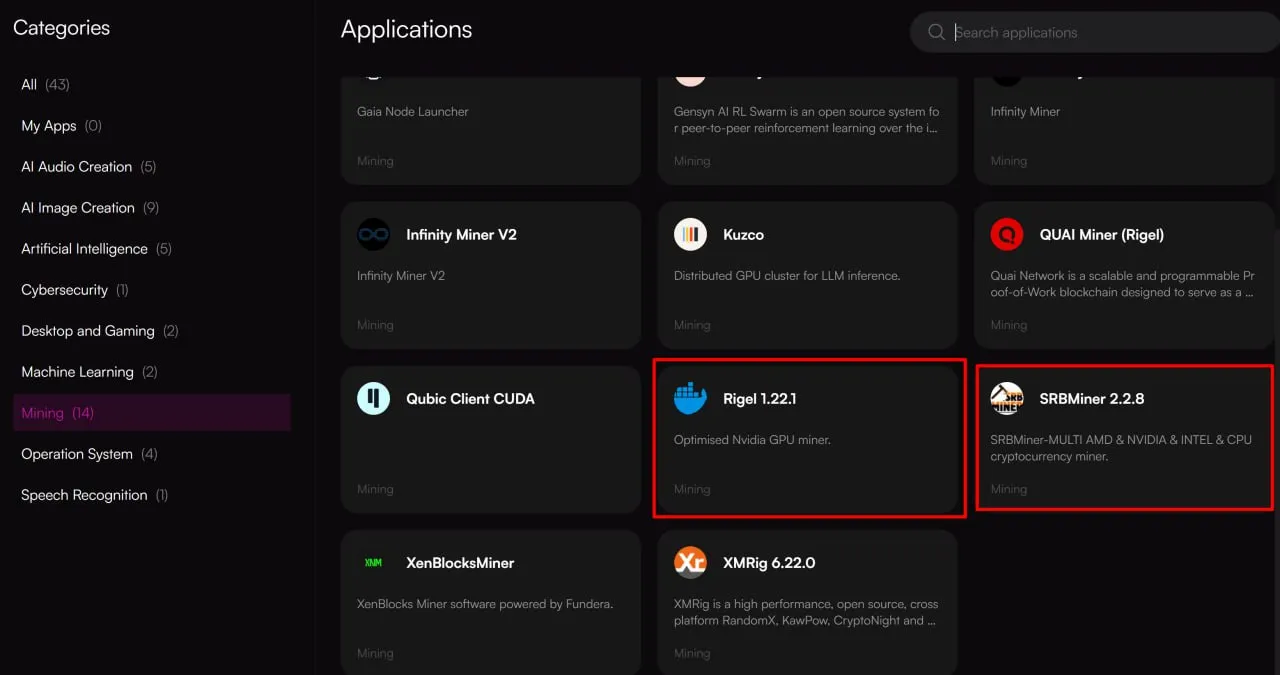Select the Artificial Intelligence category
This screenshot has height=675, width=1280.
point(152,249)
